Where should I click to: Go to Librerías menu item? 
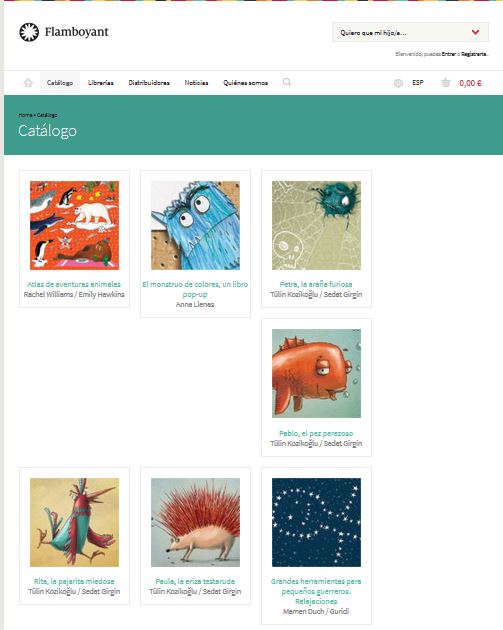(x=100, y=83)
